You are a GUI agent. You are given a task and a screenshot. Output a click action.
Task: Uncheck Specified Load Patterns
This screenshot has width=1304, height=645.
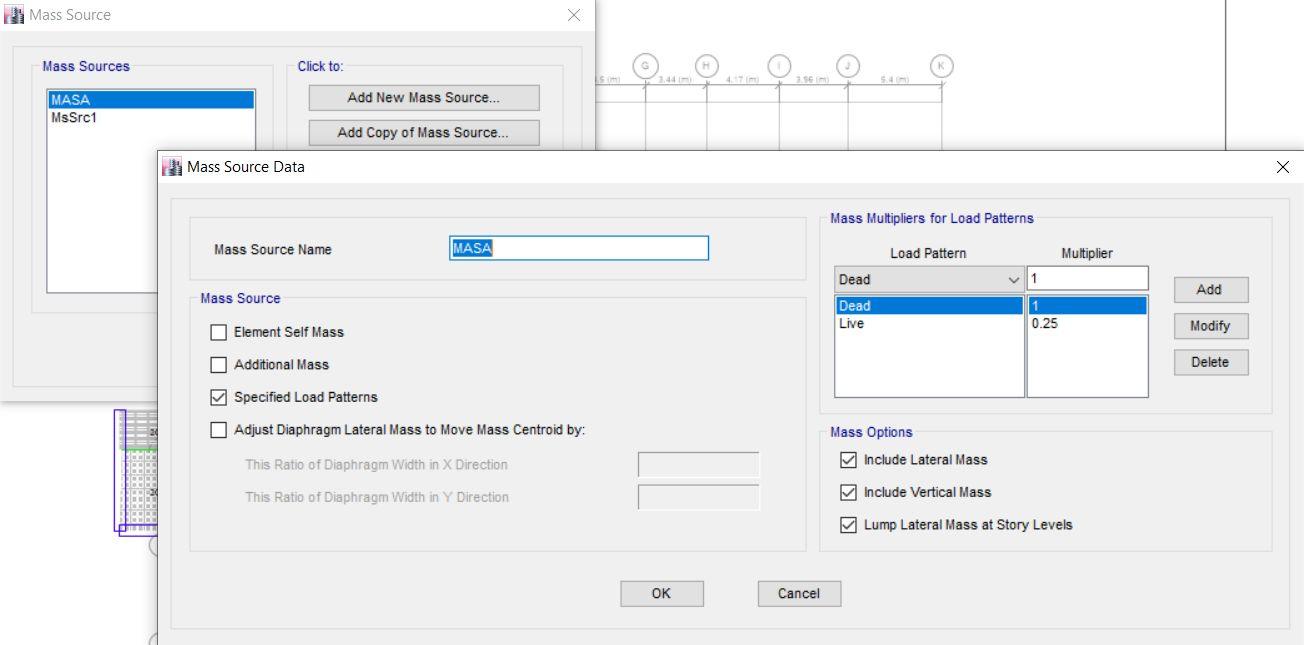point(219,397)
